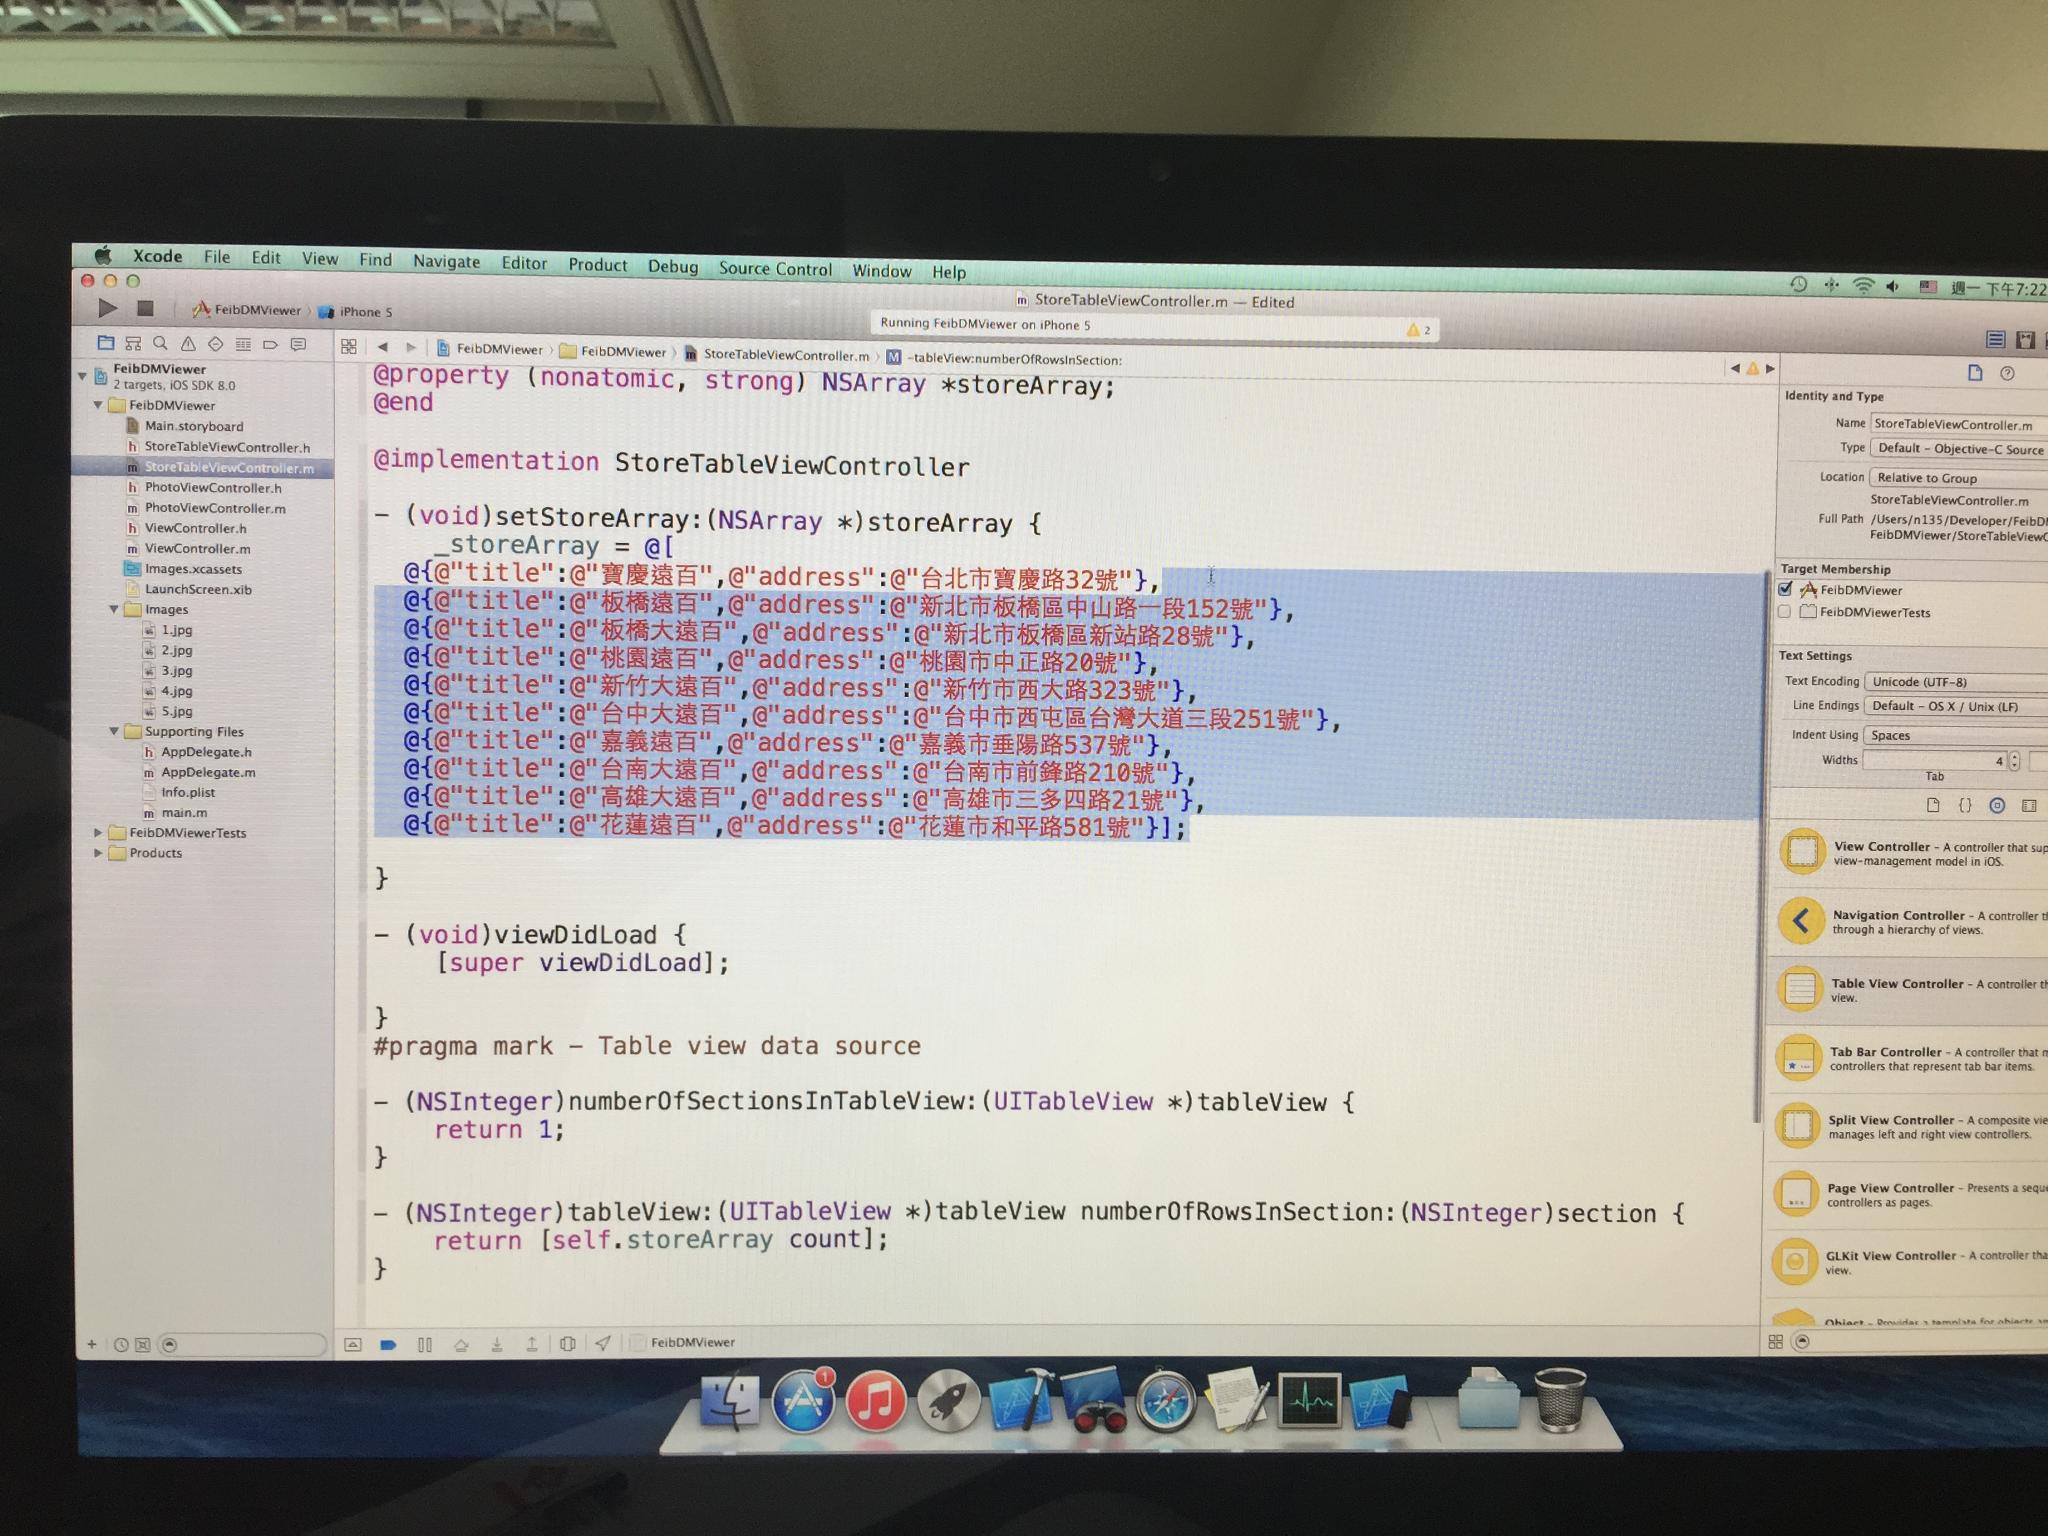Go back with the jump bar arrow
This screenshot has width=2048, height=1536.
(382, 347)
